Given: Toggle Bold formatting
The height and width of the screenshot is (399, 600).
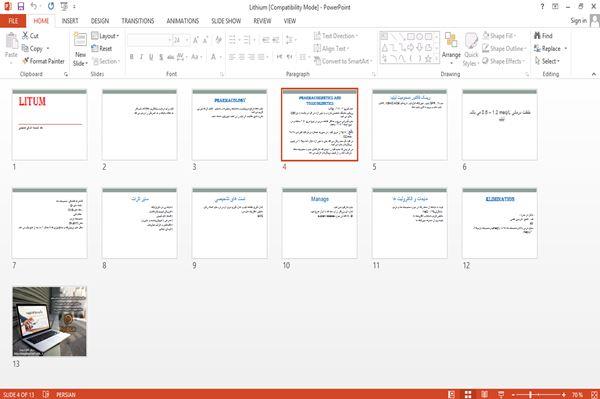Looking at the screenshot, I should 132,57.
